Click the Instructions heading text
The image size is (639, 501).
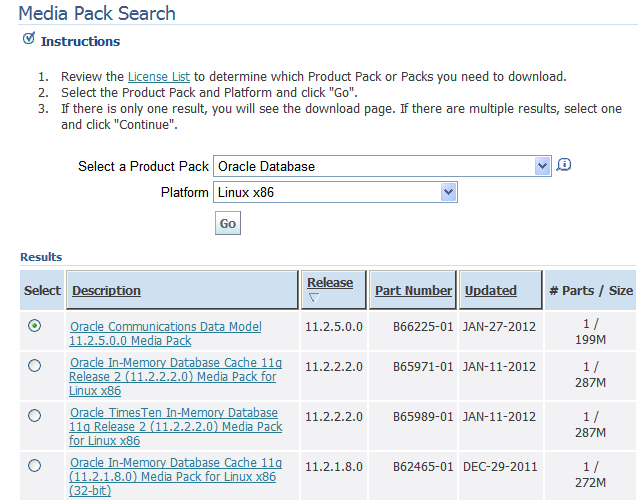click(x=80, y=42)
